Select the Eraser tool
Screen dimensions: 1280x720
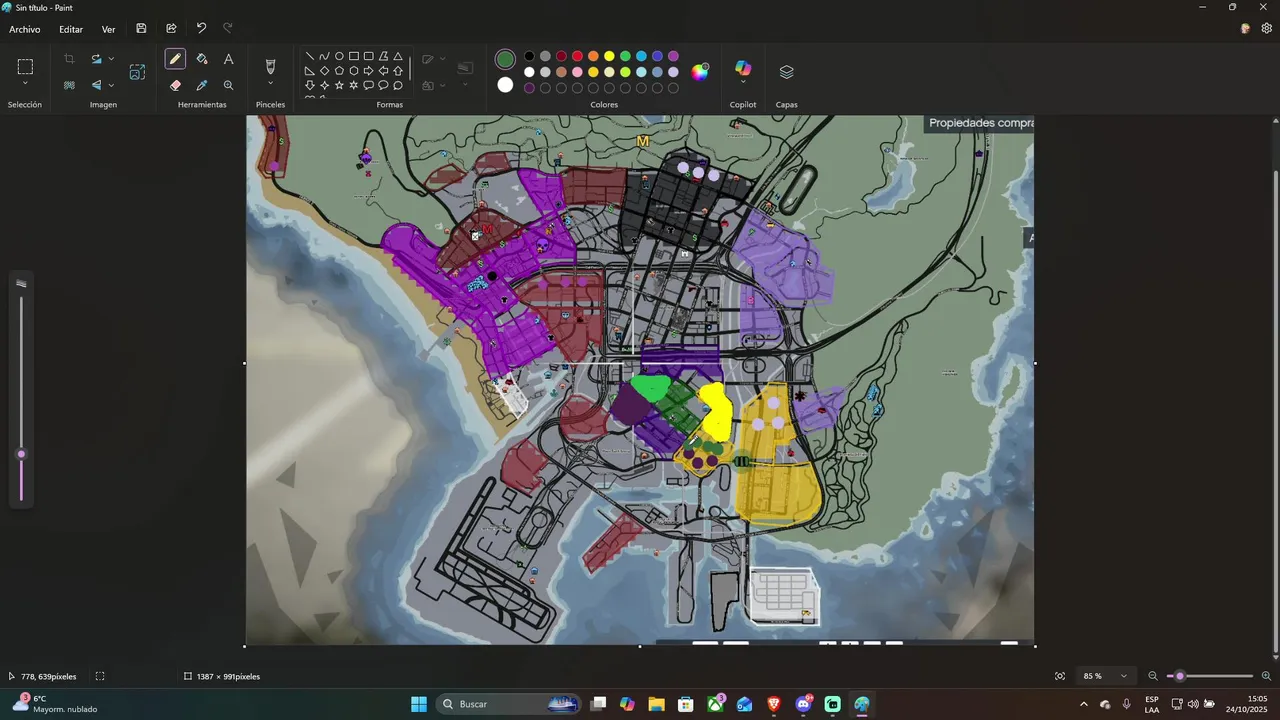click(x=175, y=86)
